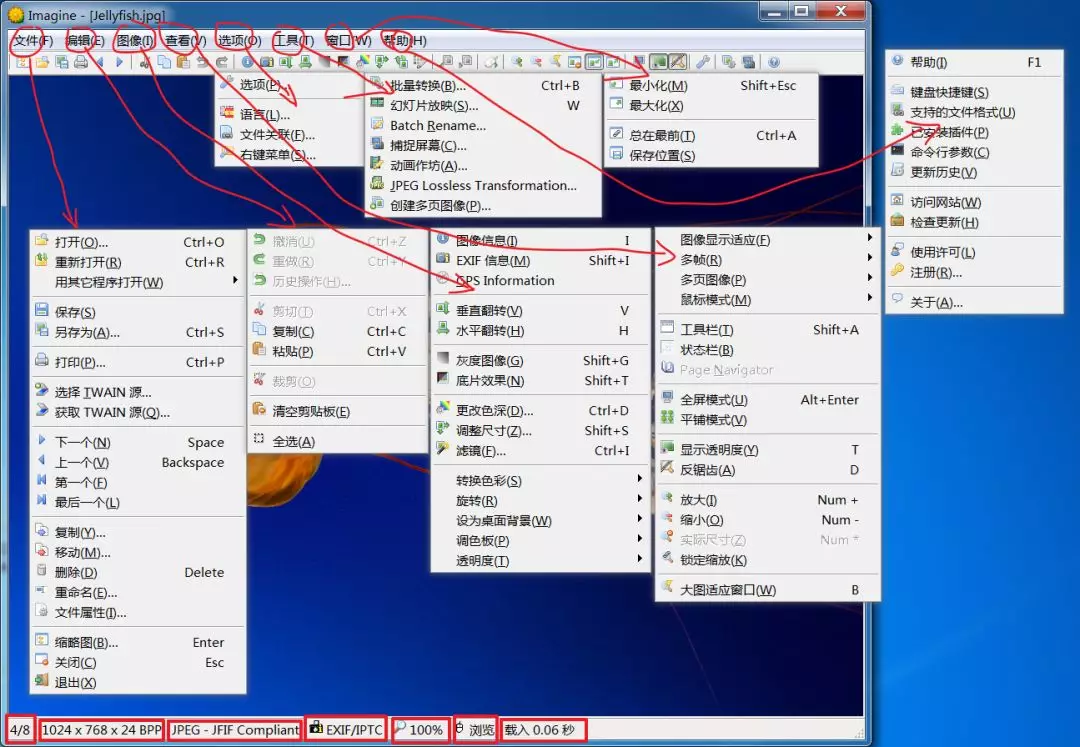Click the icon beside 检查更新(H)

click(897, 220)
